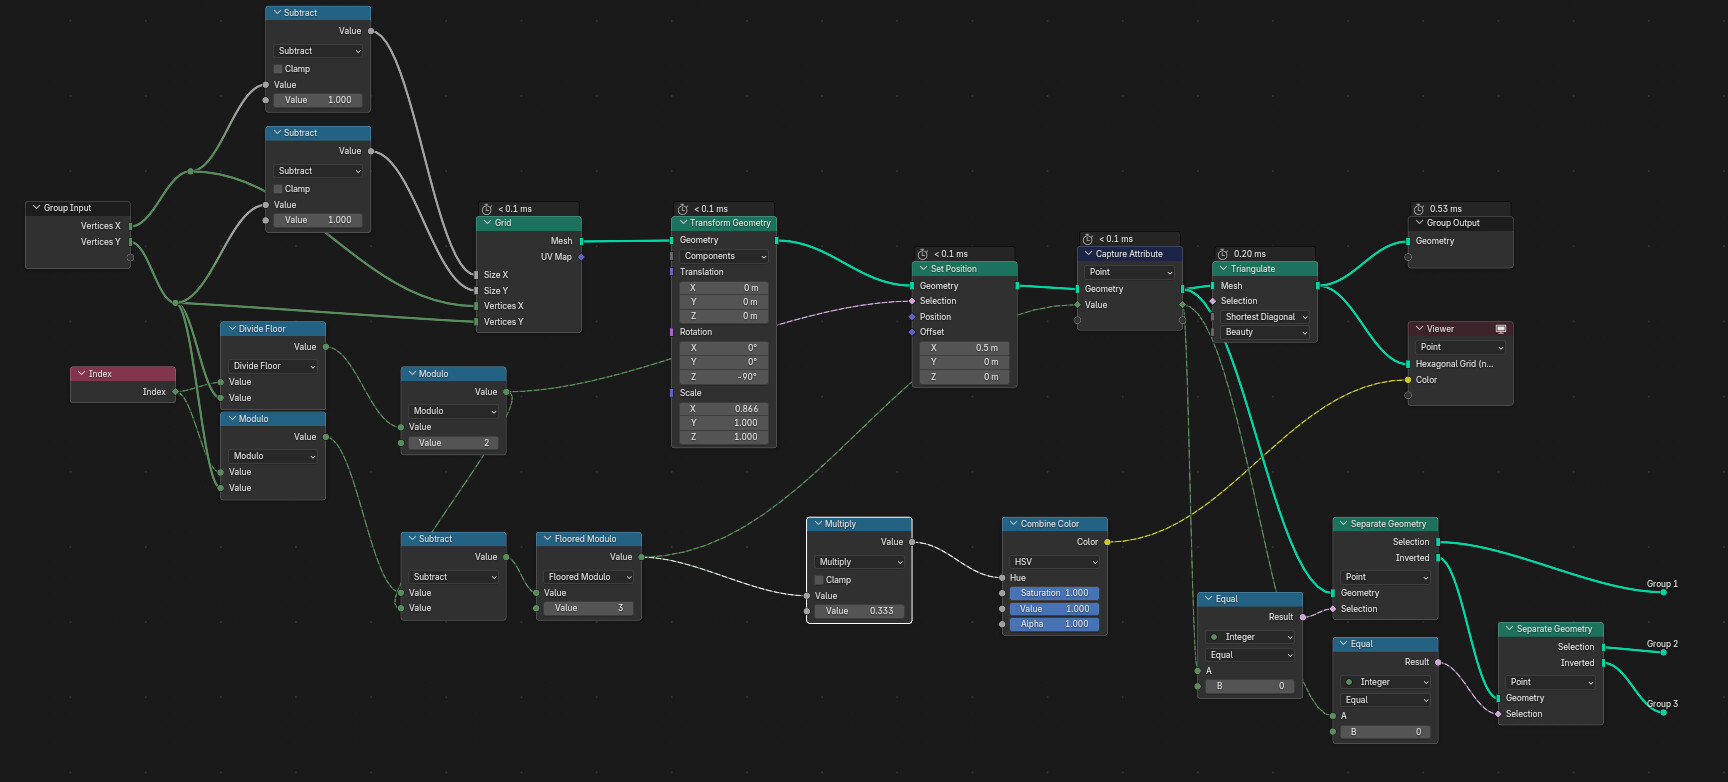Click the Offset X field showing 0.5 m
The height and width of the screenshot is (782, 1728).
[964, 348]
